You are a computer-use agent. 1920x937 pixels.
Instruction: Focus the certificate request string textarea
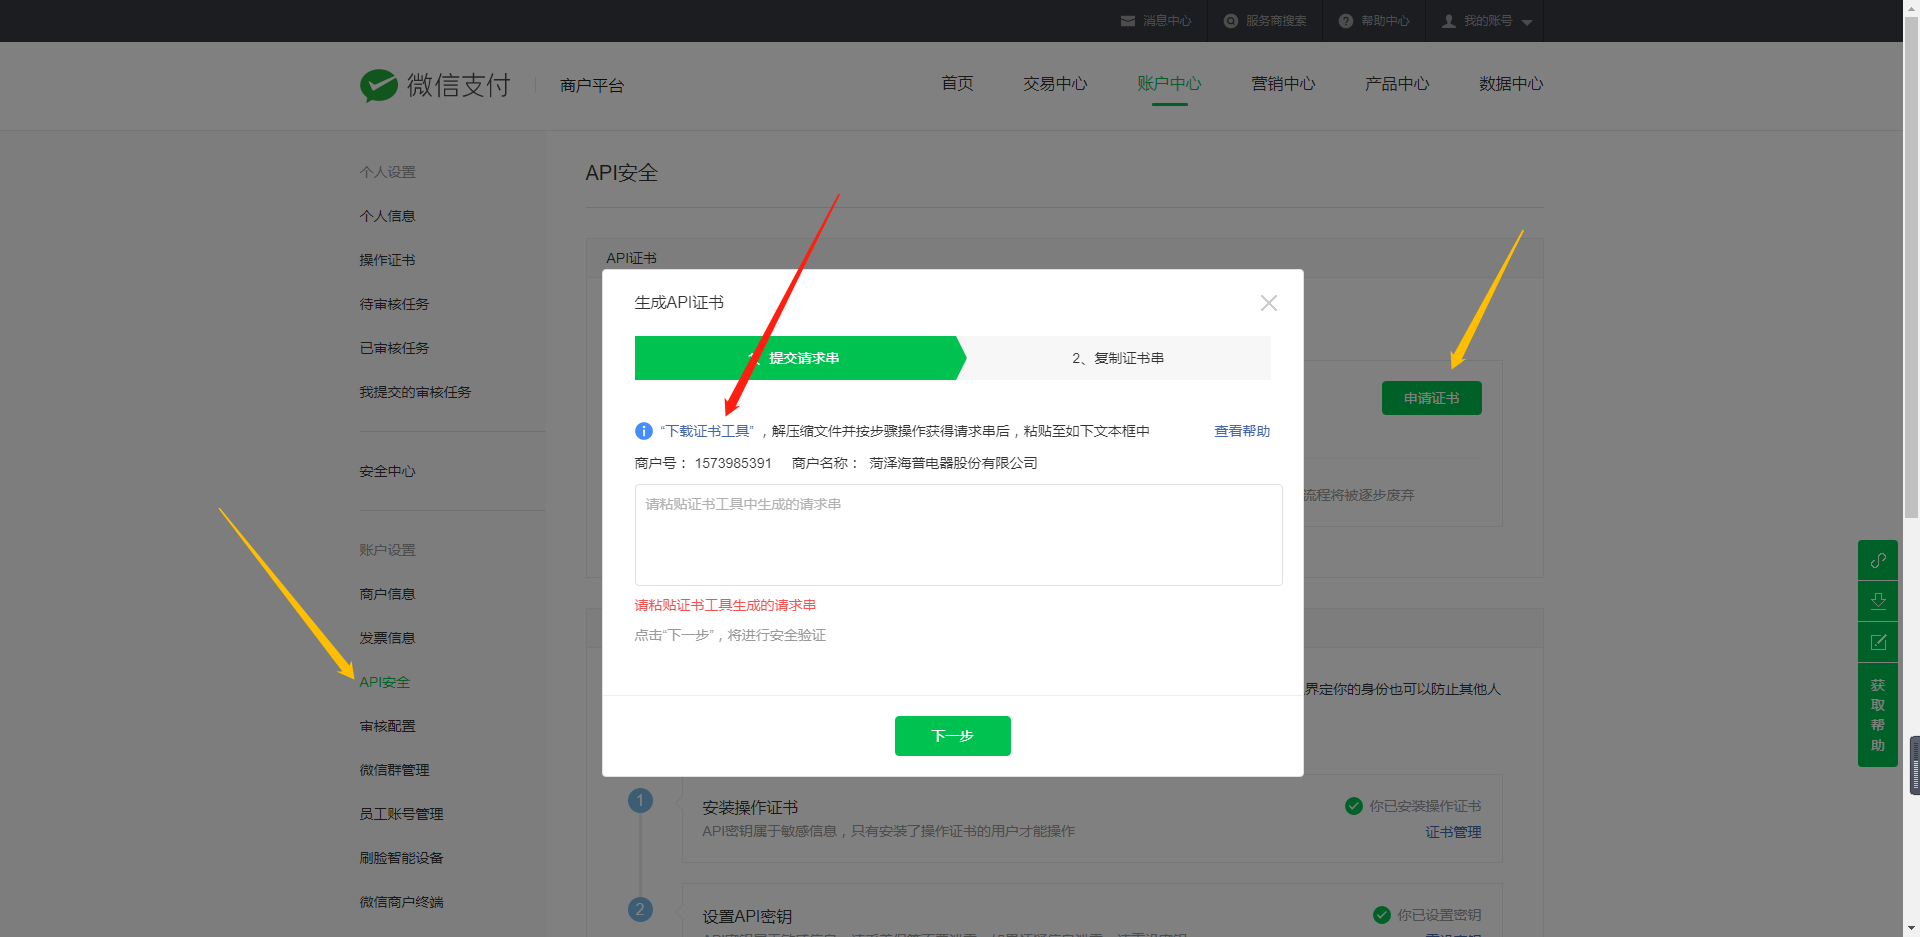pyautogui.click(x=958, y=535)
